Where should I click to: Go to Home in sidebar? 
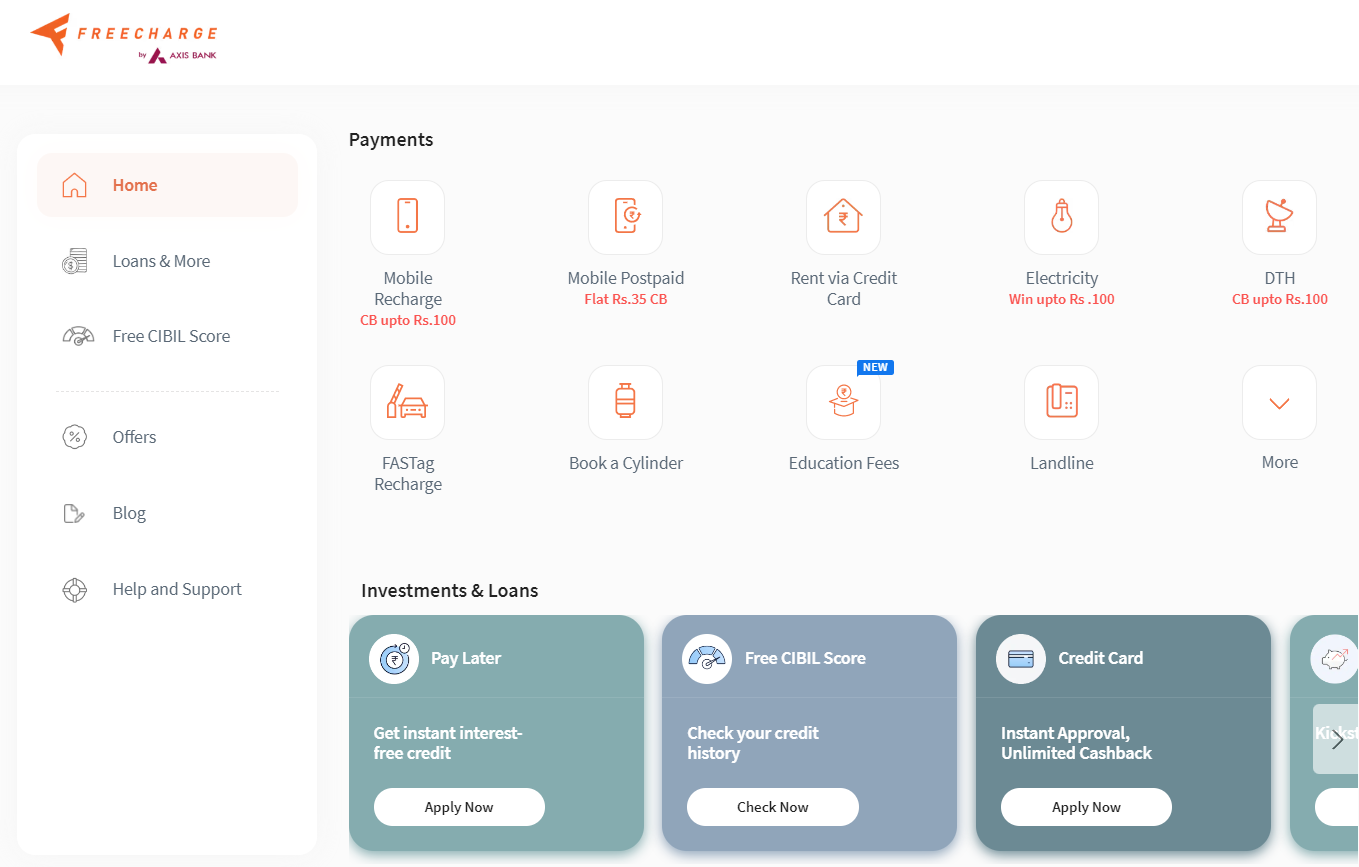(x=167, y=185)
